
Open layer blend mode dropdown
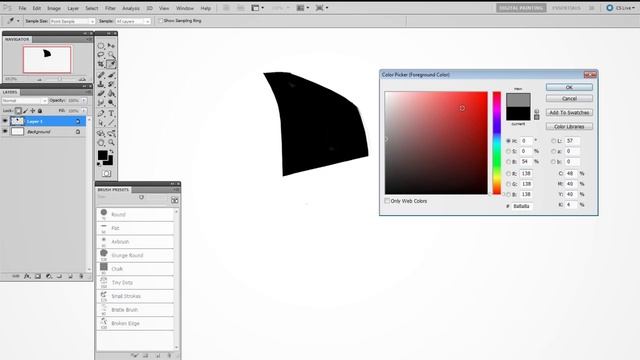[24, 100]
